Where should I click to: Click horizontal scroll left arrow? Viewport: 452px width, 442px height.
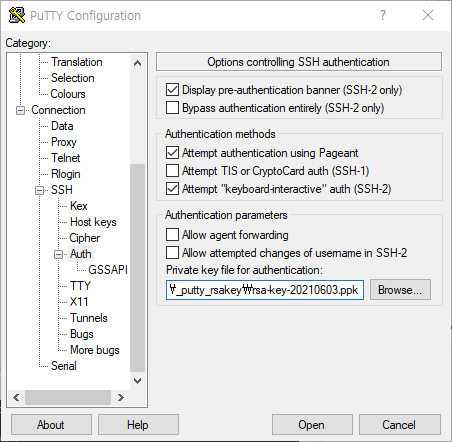[x=16, y=397]
